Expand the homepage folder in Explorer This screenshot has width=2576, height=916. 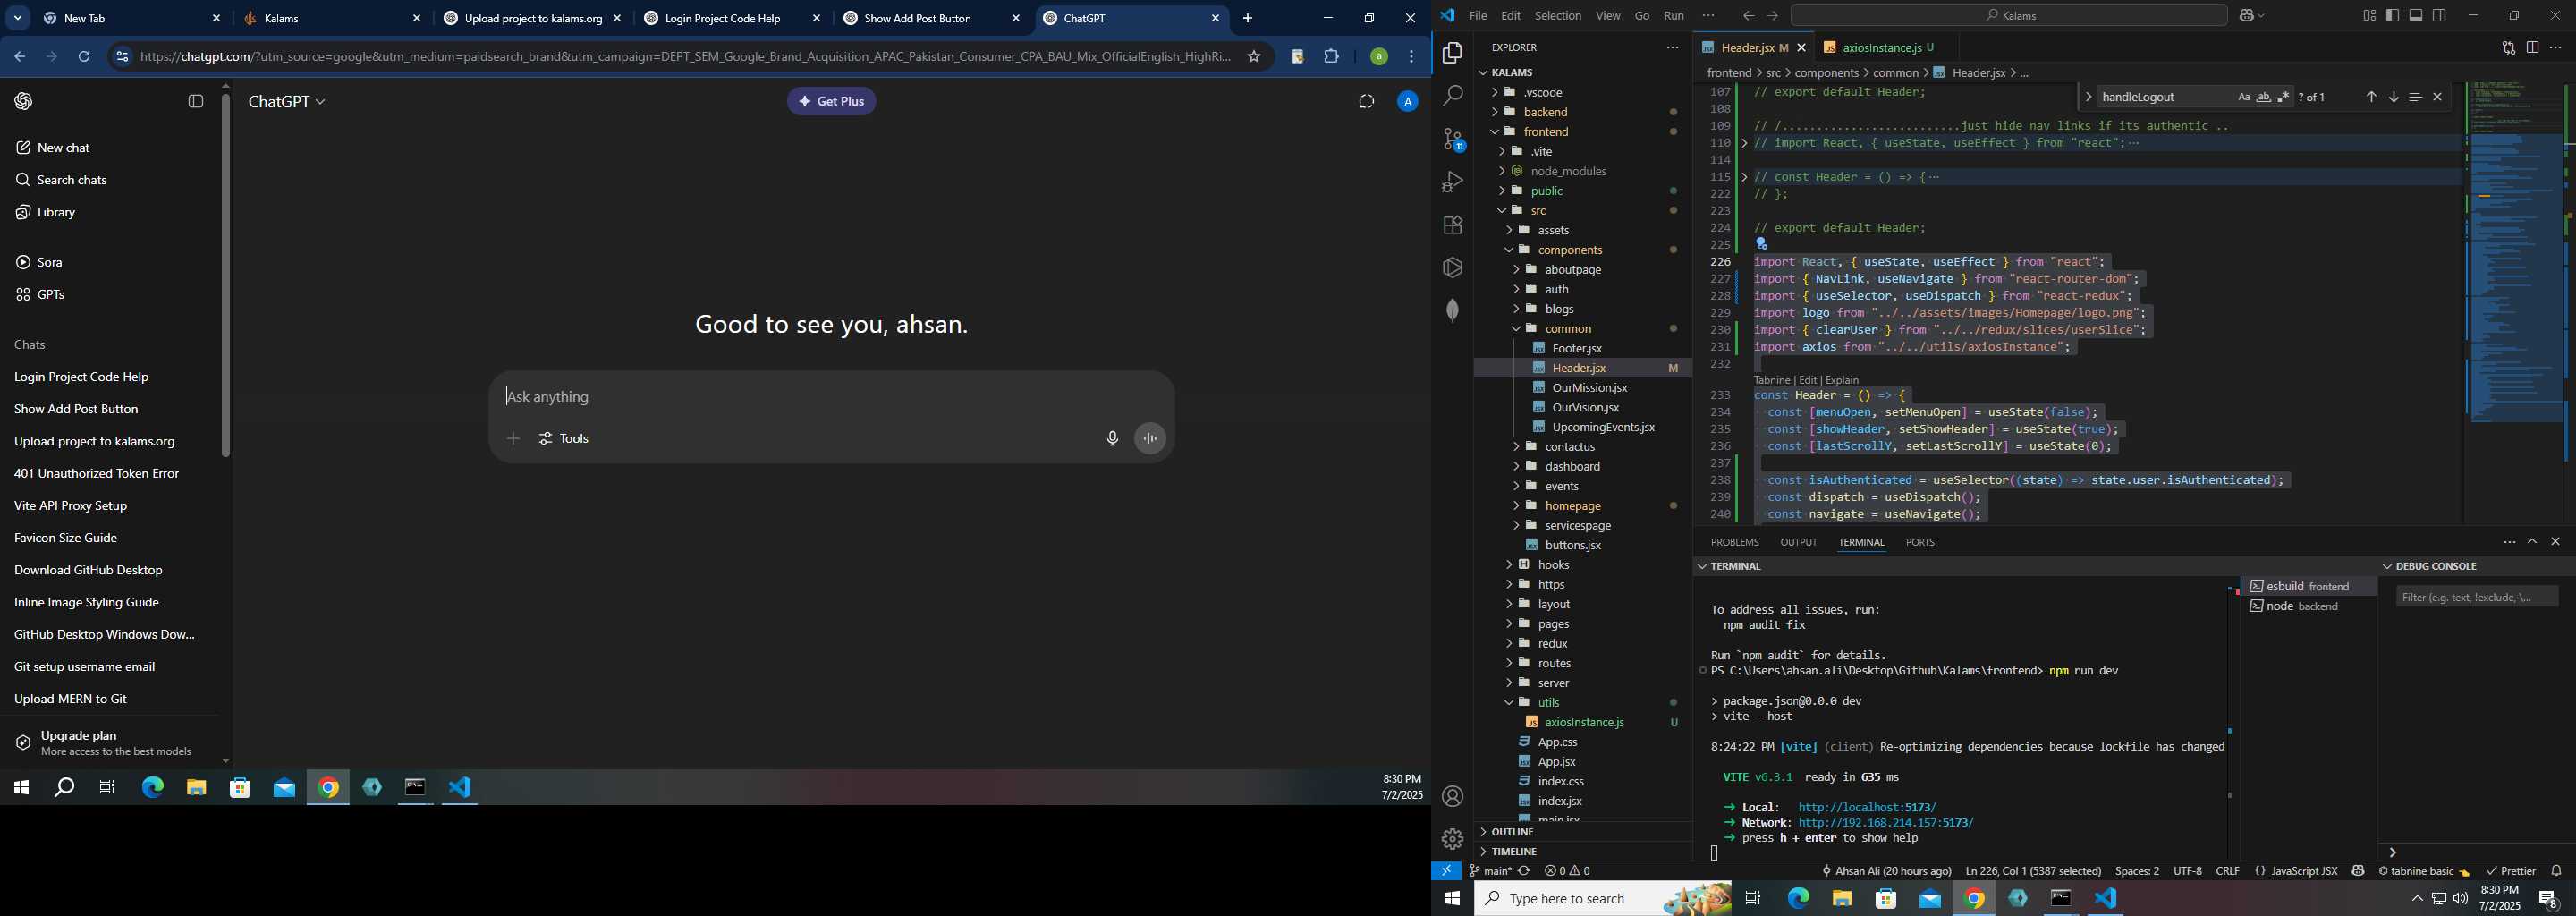1573,506
